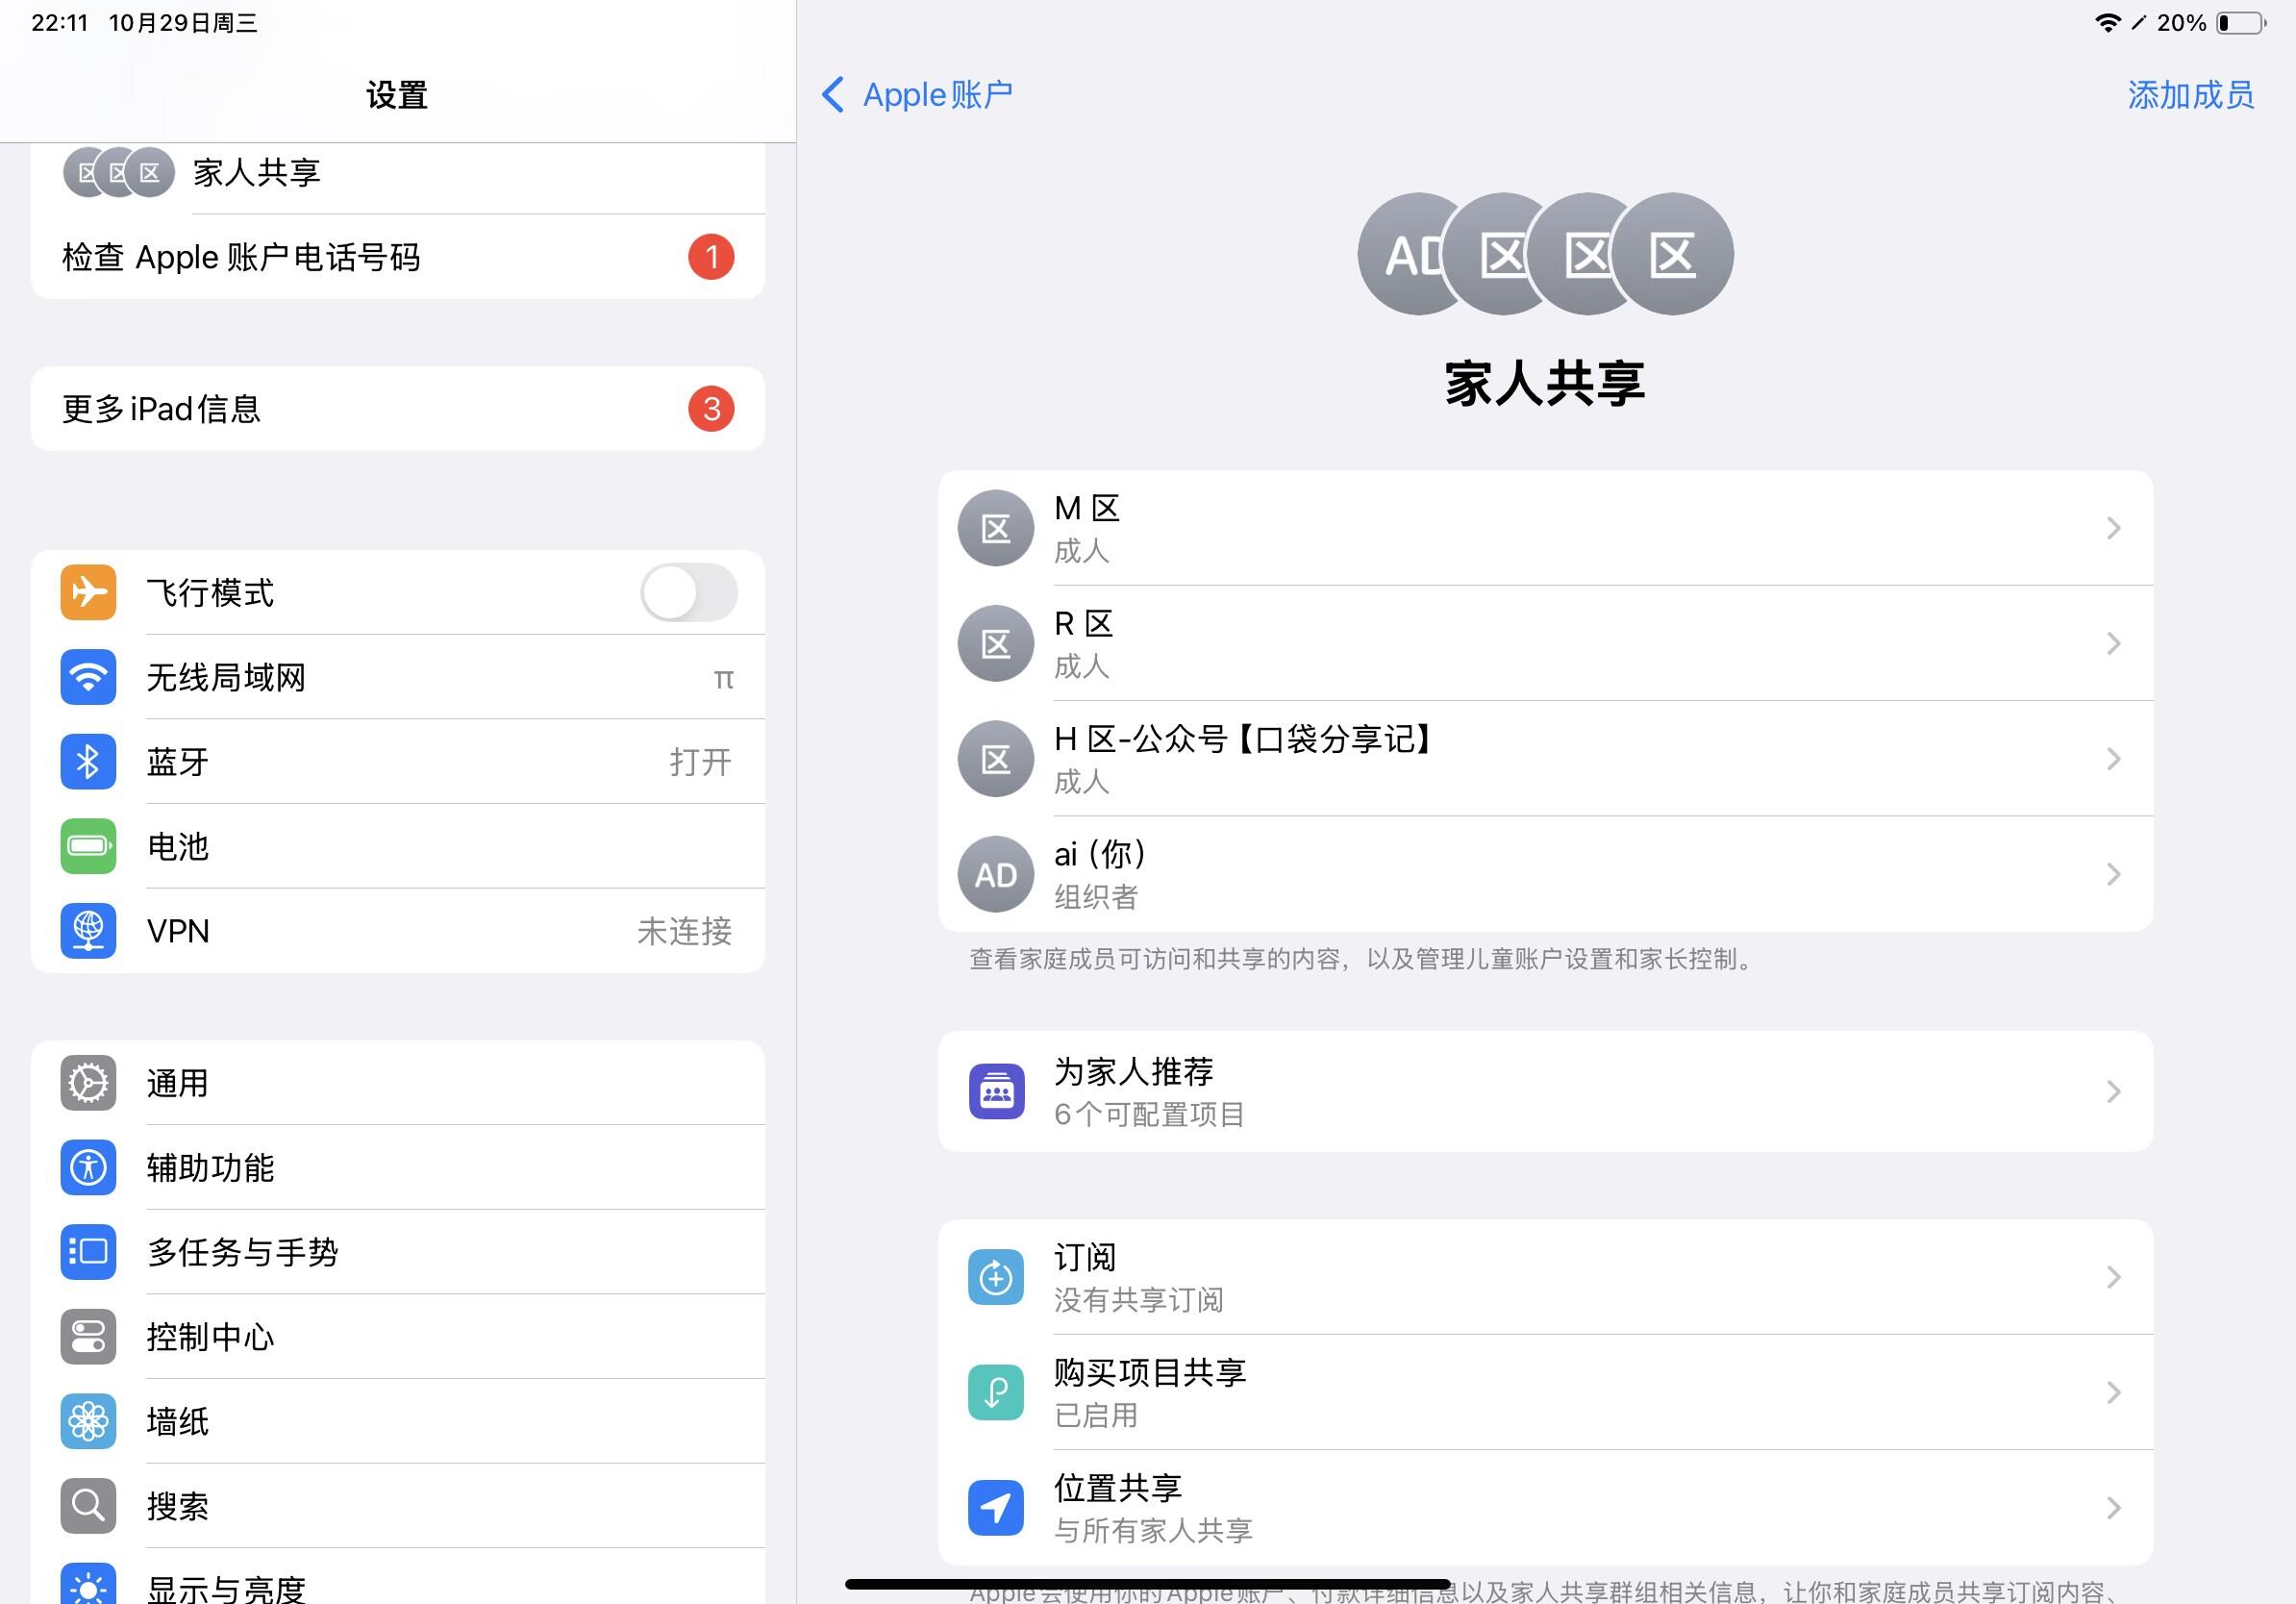The width and height of the screenshot is (2296, 1604).
Task: Tap the Control Center (控制中心) icon
Action: tap(88, 1336)
